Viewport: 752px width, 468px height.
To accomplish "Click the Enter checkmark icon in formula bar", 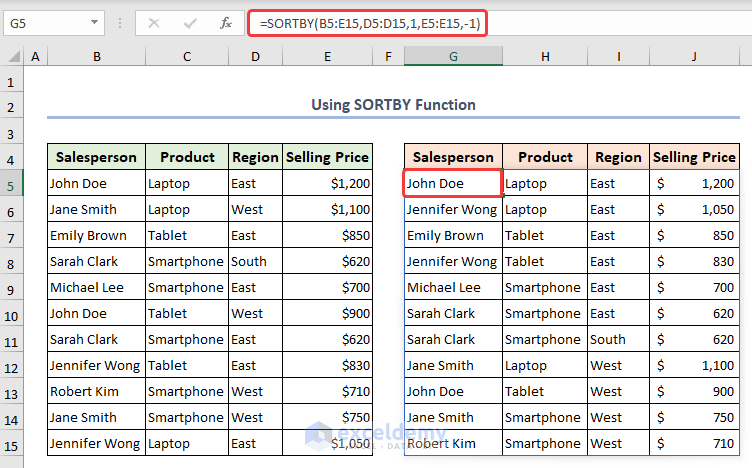I will pyautogui.click(x=190, y=23).
